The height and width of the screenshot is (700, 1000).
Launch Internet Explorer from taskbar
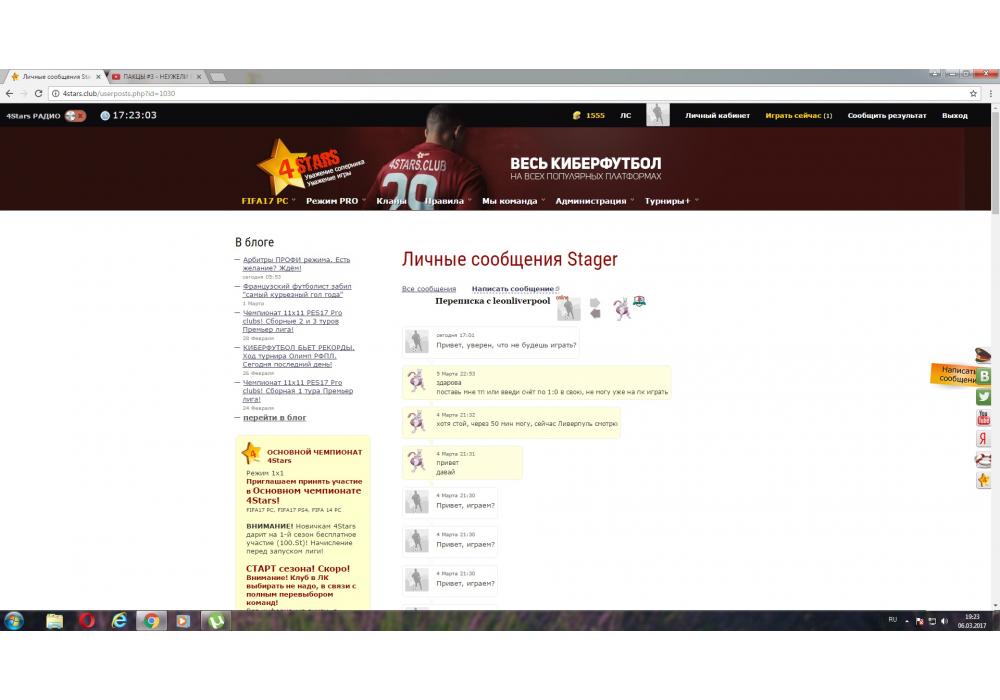[119, 620]
